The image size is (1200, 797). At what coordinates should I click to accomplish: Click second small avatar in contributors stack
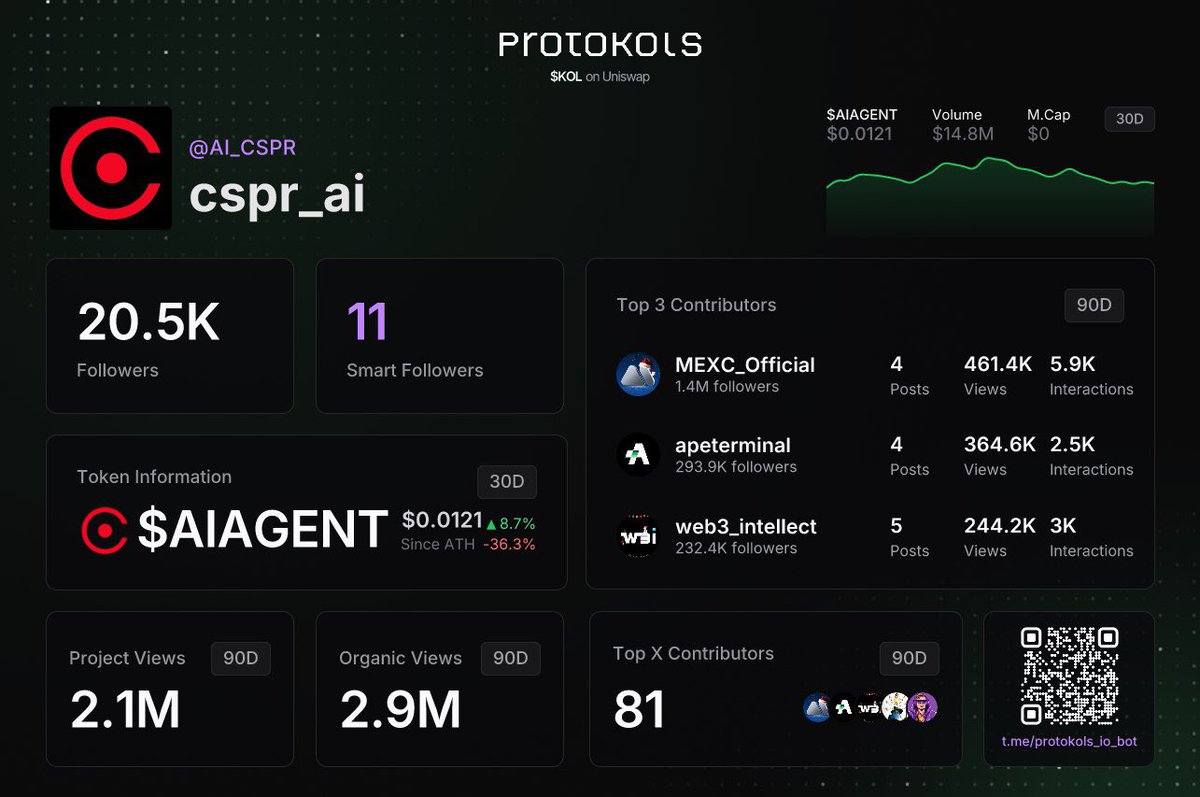(x=844, y=708)
